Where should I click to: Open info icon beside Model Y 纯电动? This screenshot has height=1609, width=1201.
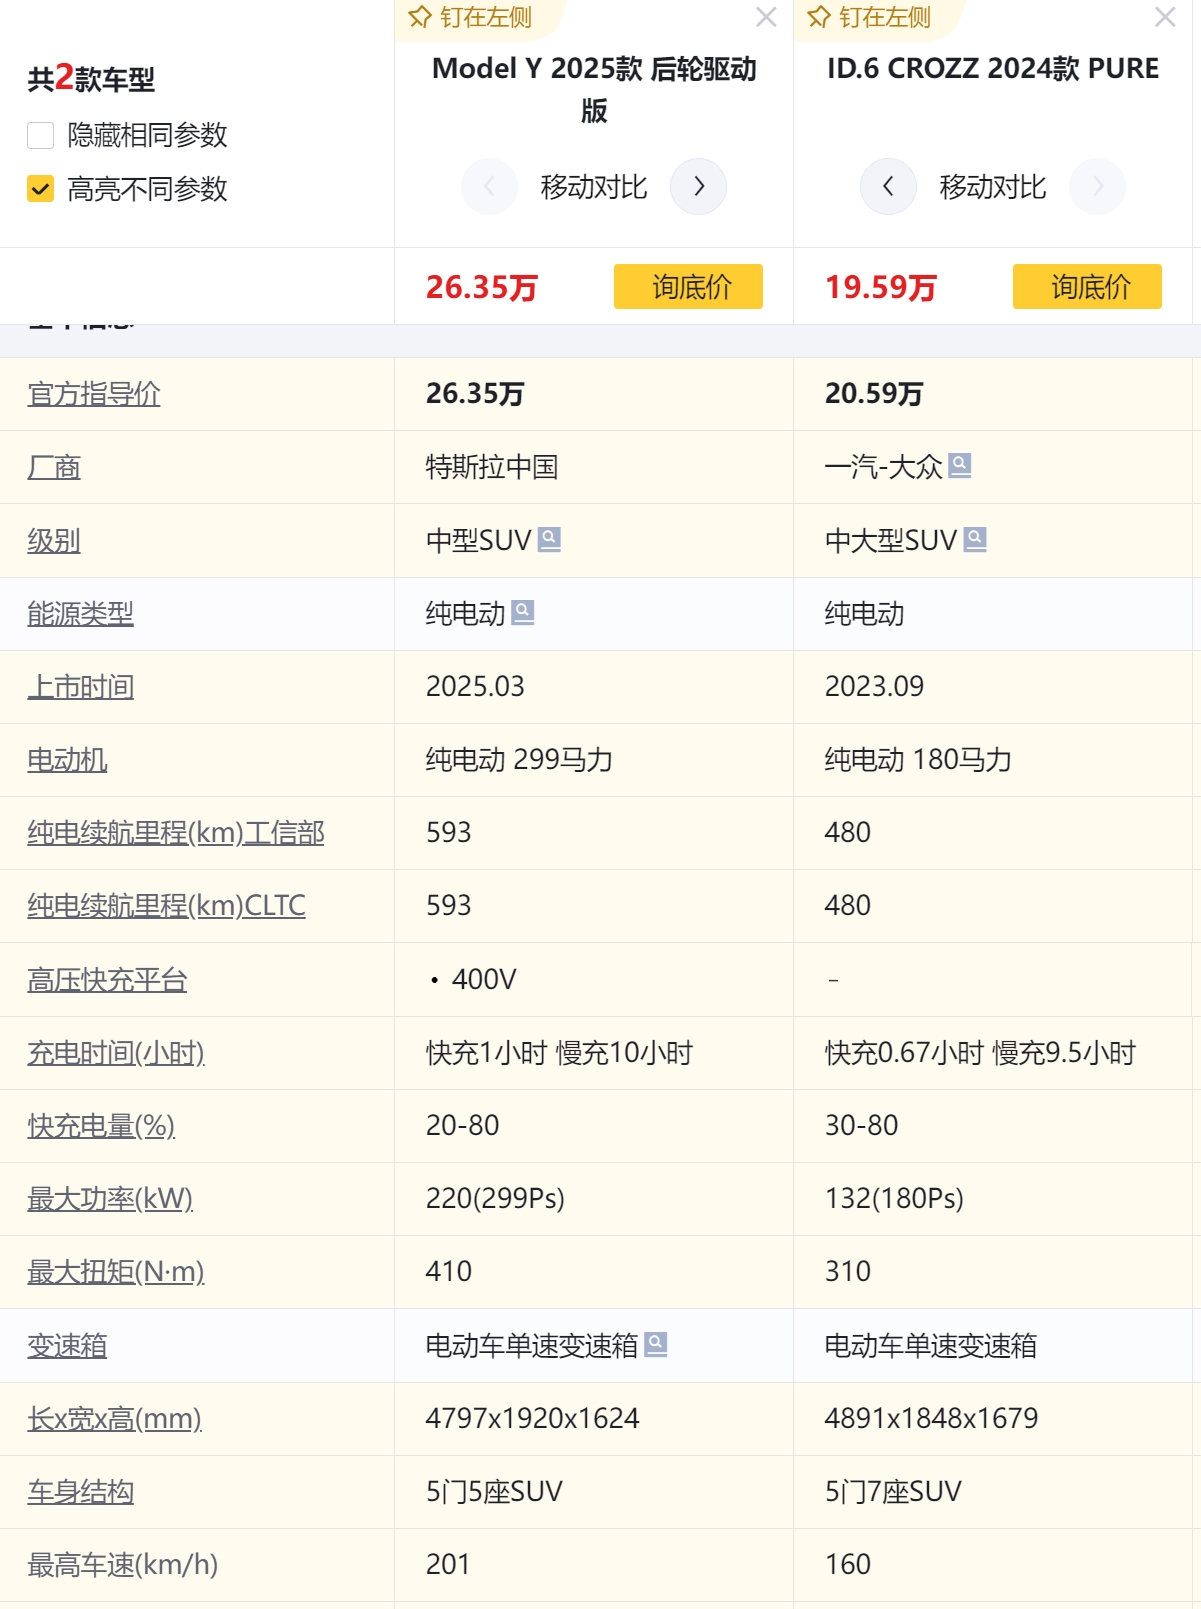tap(523, 612)
